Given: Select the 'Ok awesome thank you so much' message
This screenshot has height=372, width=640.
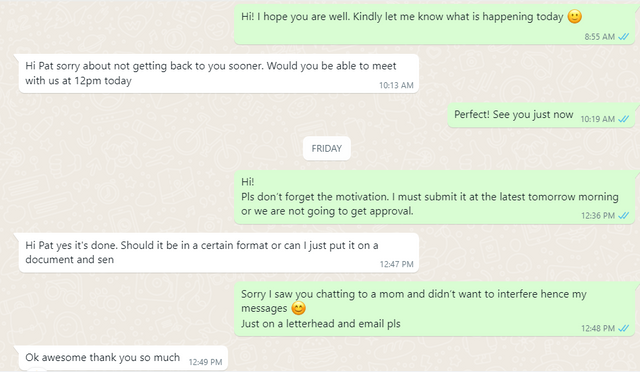Looking at the screenshot, I should [x=123, y=358].
